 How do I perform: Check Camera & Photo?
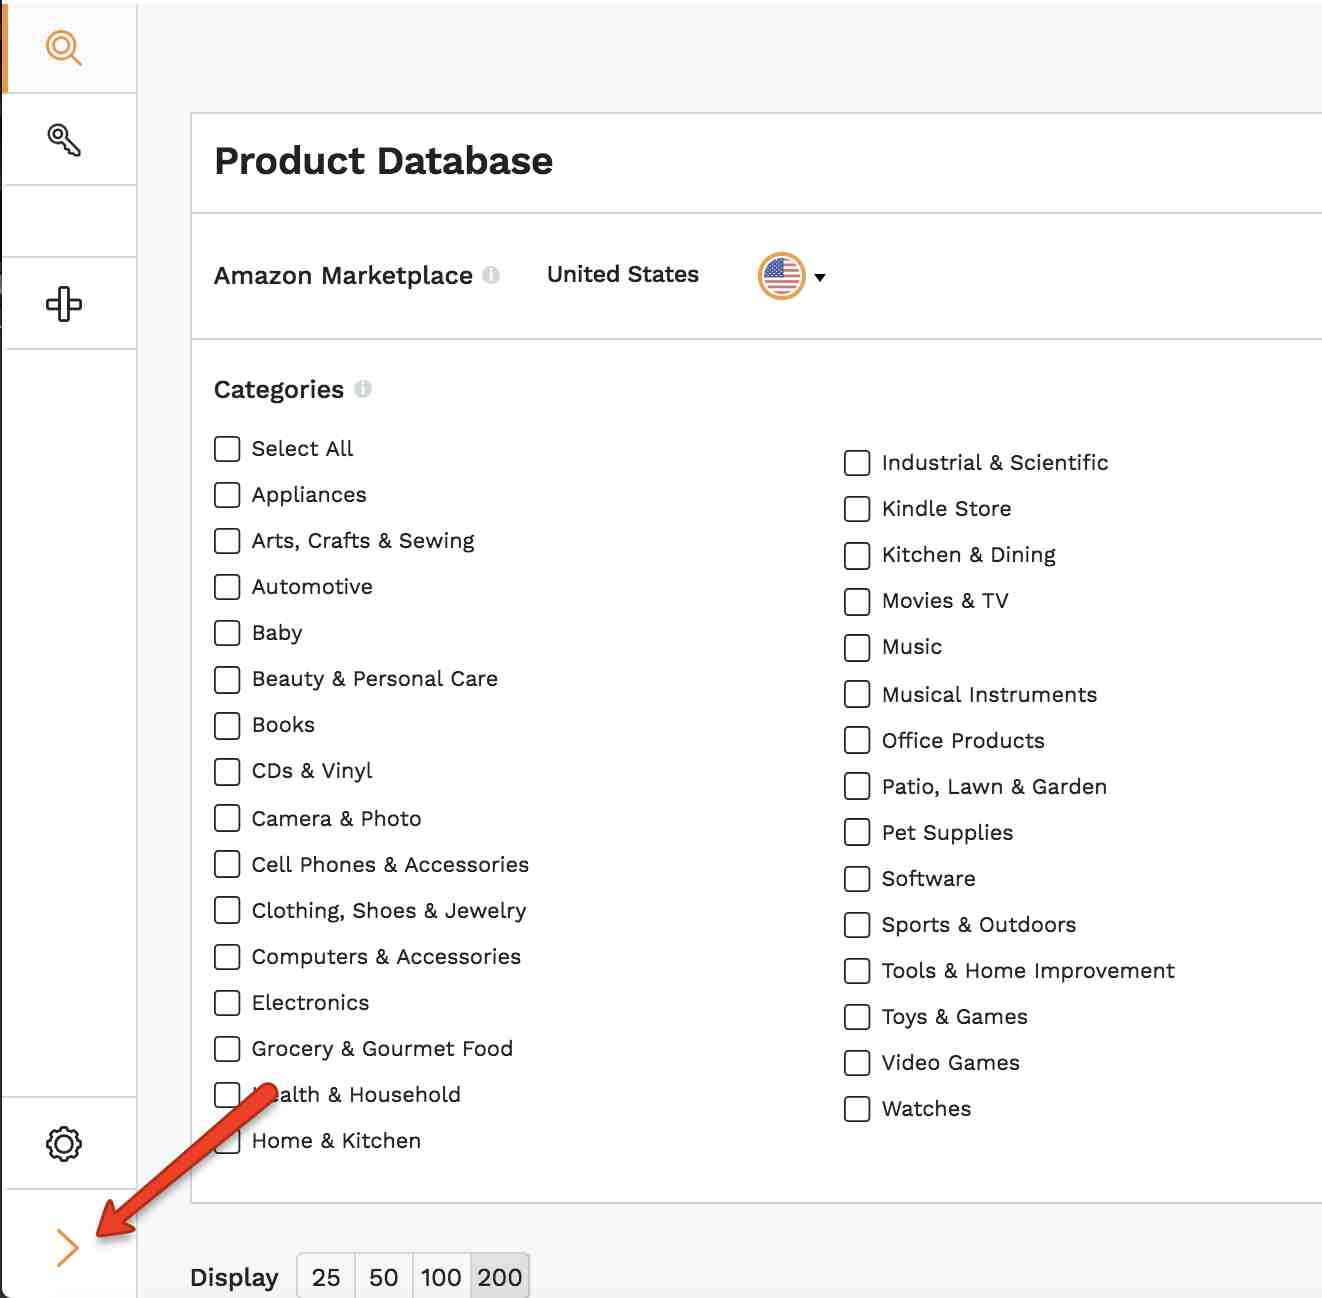227,818
